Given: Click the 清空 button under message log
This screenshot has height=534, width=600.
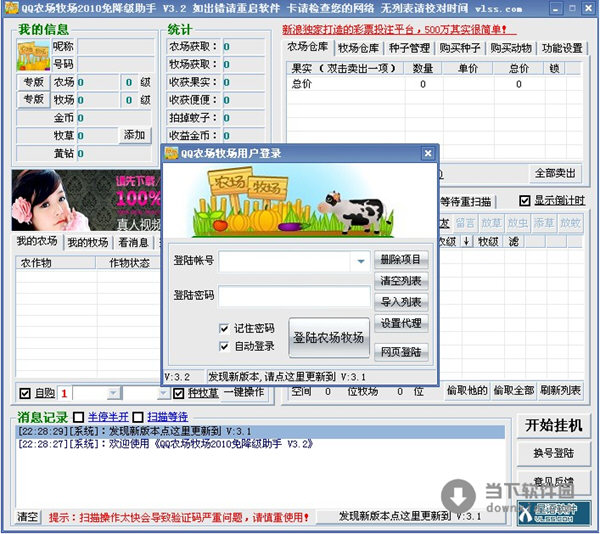Looking at the screenshot, I should [28, 517].
